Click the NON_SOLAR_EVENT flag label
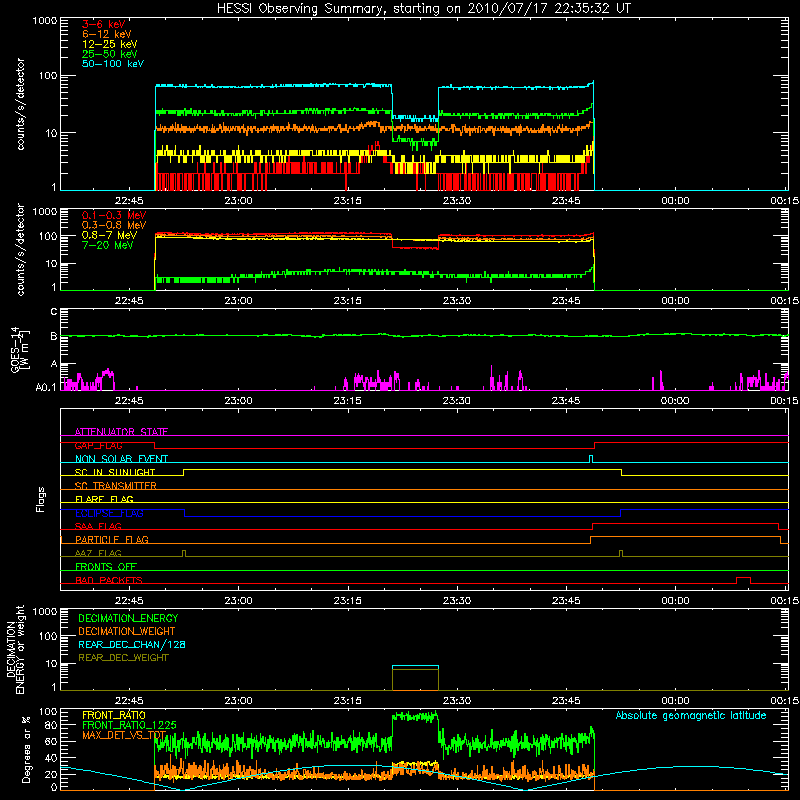800x800 pixels. click(x=121, y=459)
